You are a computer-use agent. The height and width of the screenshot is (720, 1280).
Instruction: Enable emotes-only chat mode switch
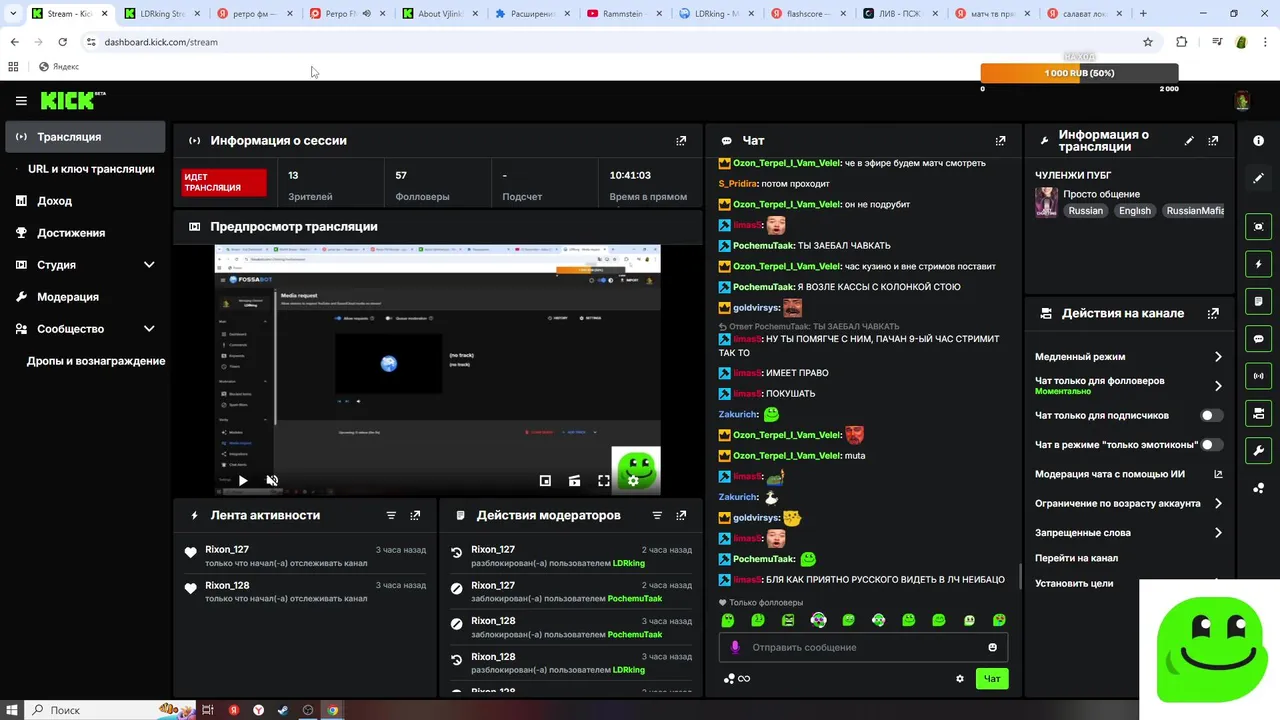coord(1211,444)
